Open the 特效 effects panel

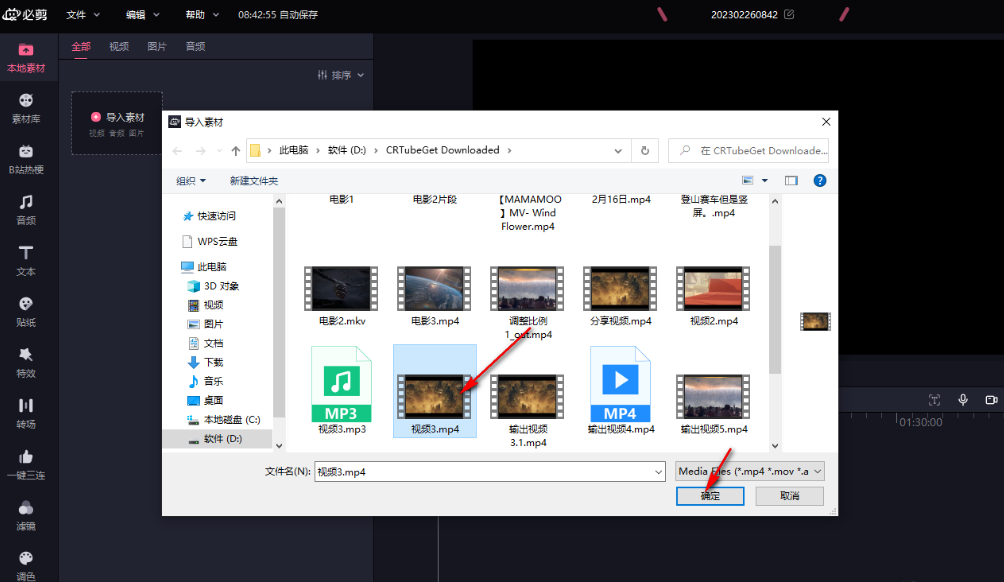[25, 362]
